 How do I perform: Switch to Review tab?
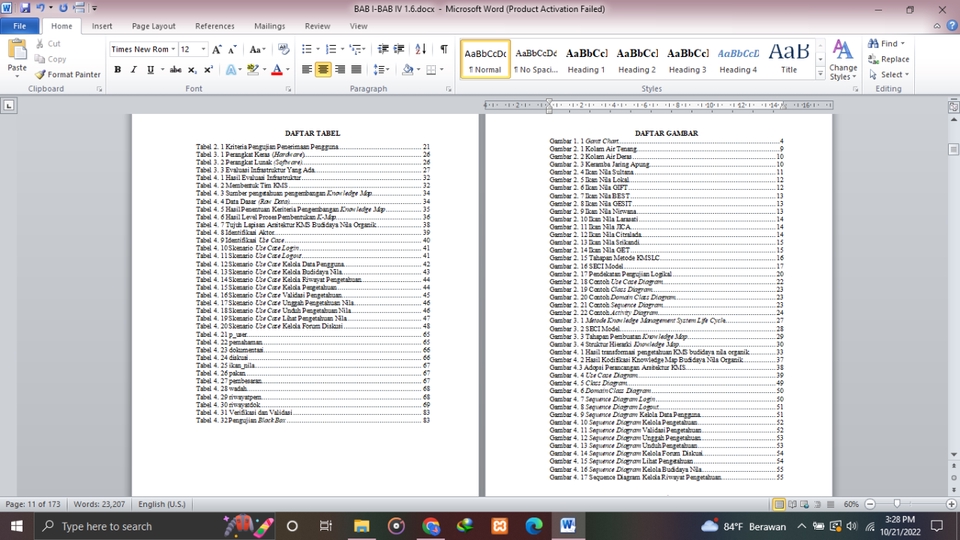(x=317, y=26)
